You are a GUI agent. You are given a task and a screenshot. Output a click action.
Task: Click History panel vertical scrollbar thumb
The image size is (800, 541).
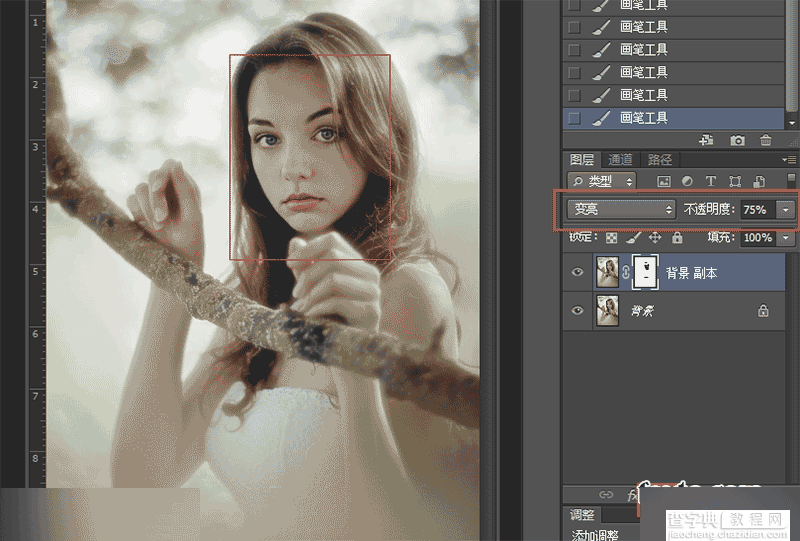[x=791, y=54]
